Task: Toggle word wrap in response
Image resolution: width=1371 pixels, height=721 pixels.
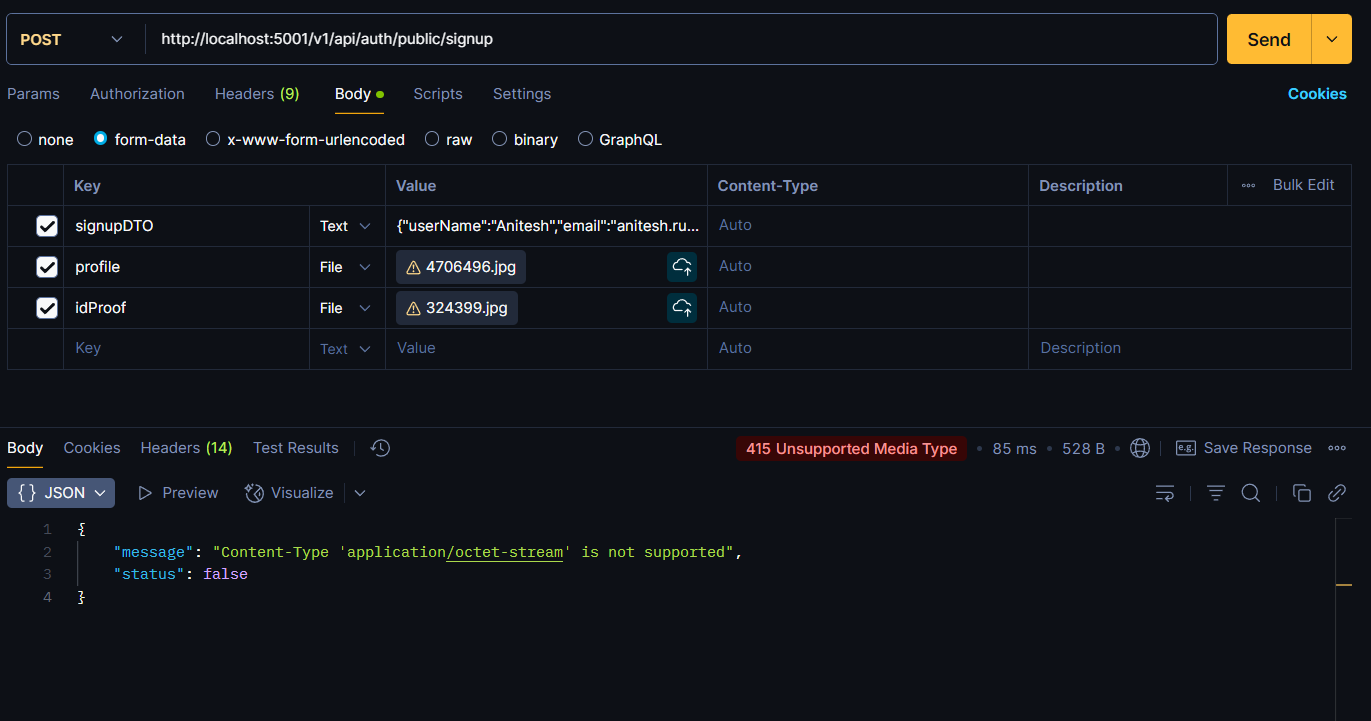Action: coord(1165,493)
